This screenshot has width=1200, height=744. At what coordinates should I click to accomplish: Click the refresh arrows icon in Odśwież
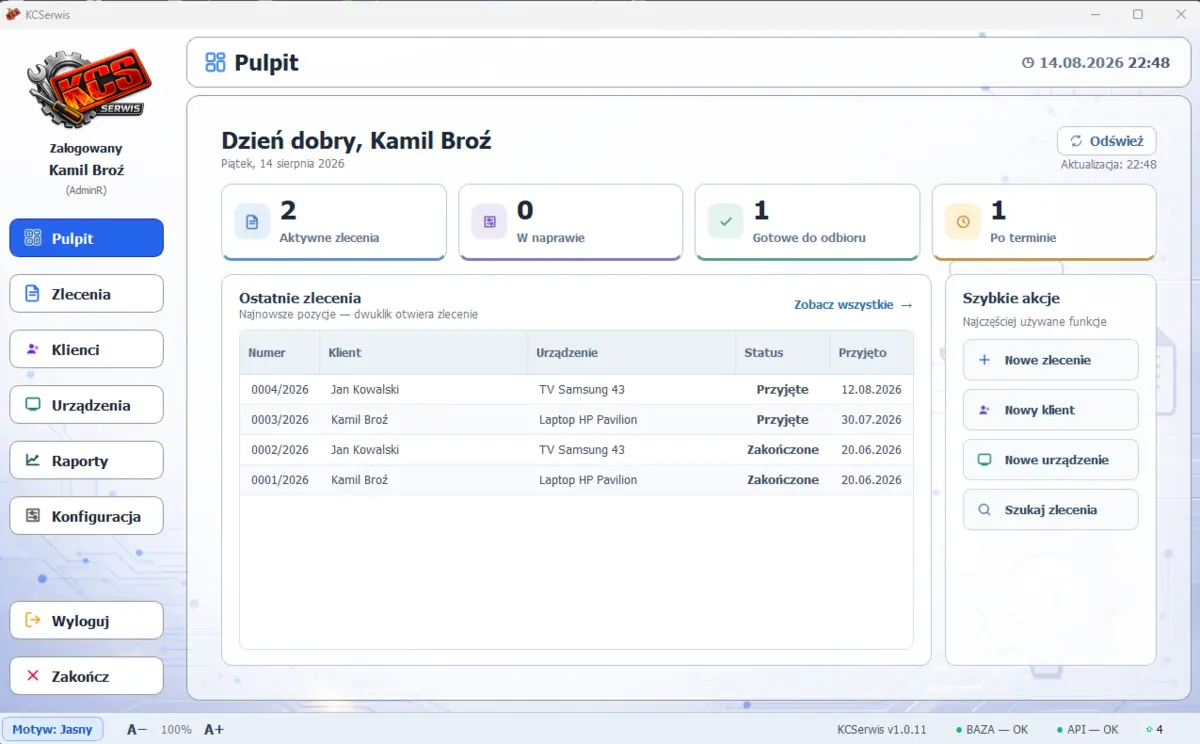tap(1076, 141)
